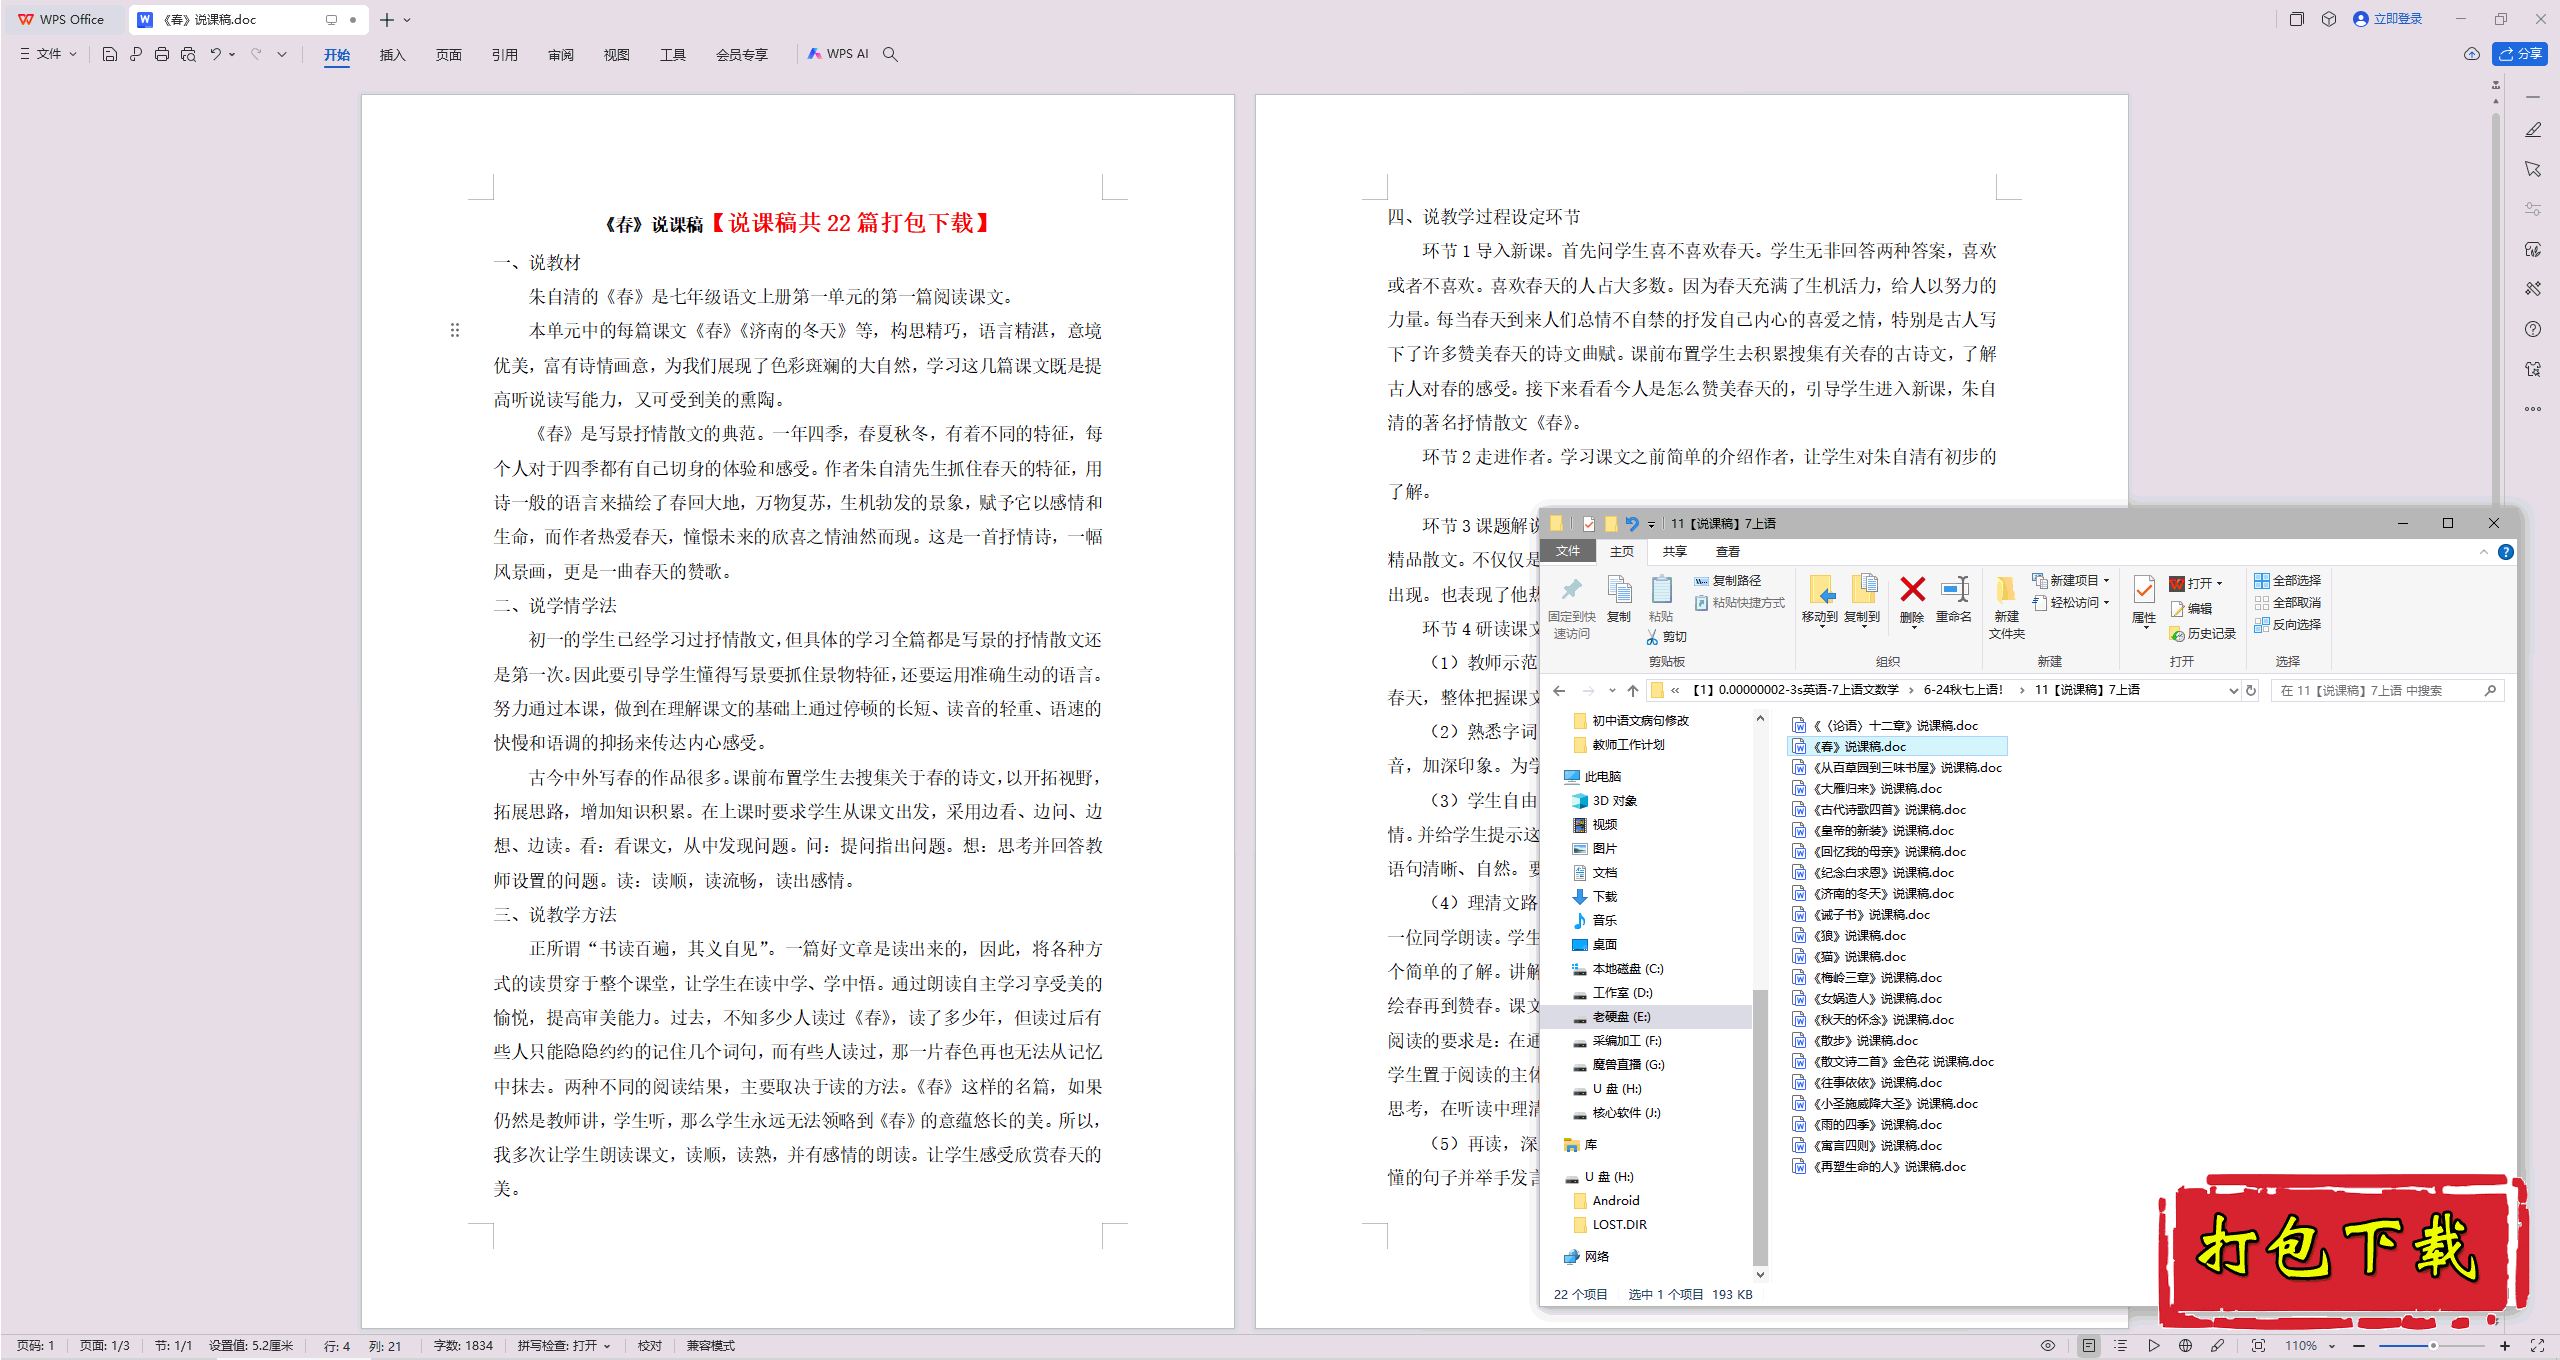Click Select None in Explorer ribbon
The height and width of the screenshot is (1360, 2560).
[x=2287, y=603]
